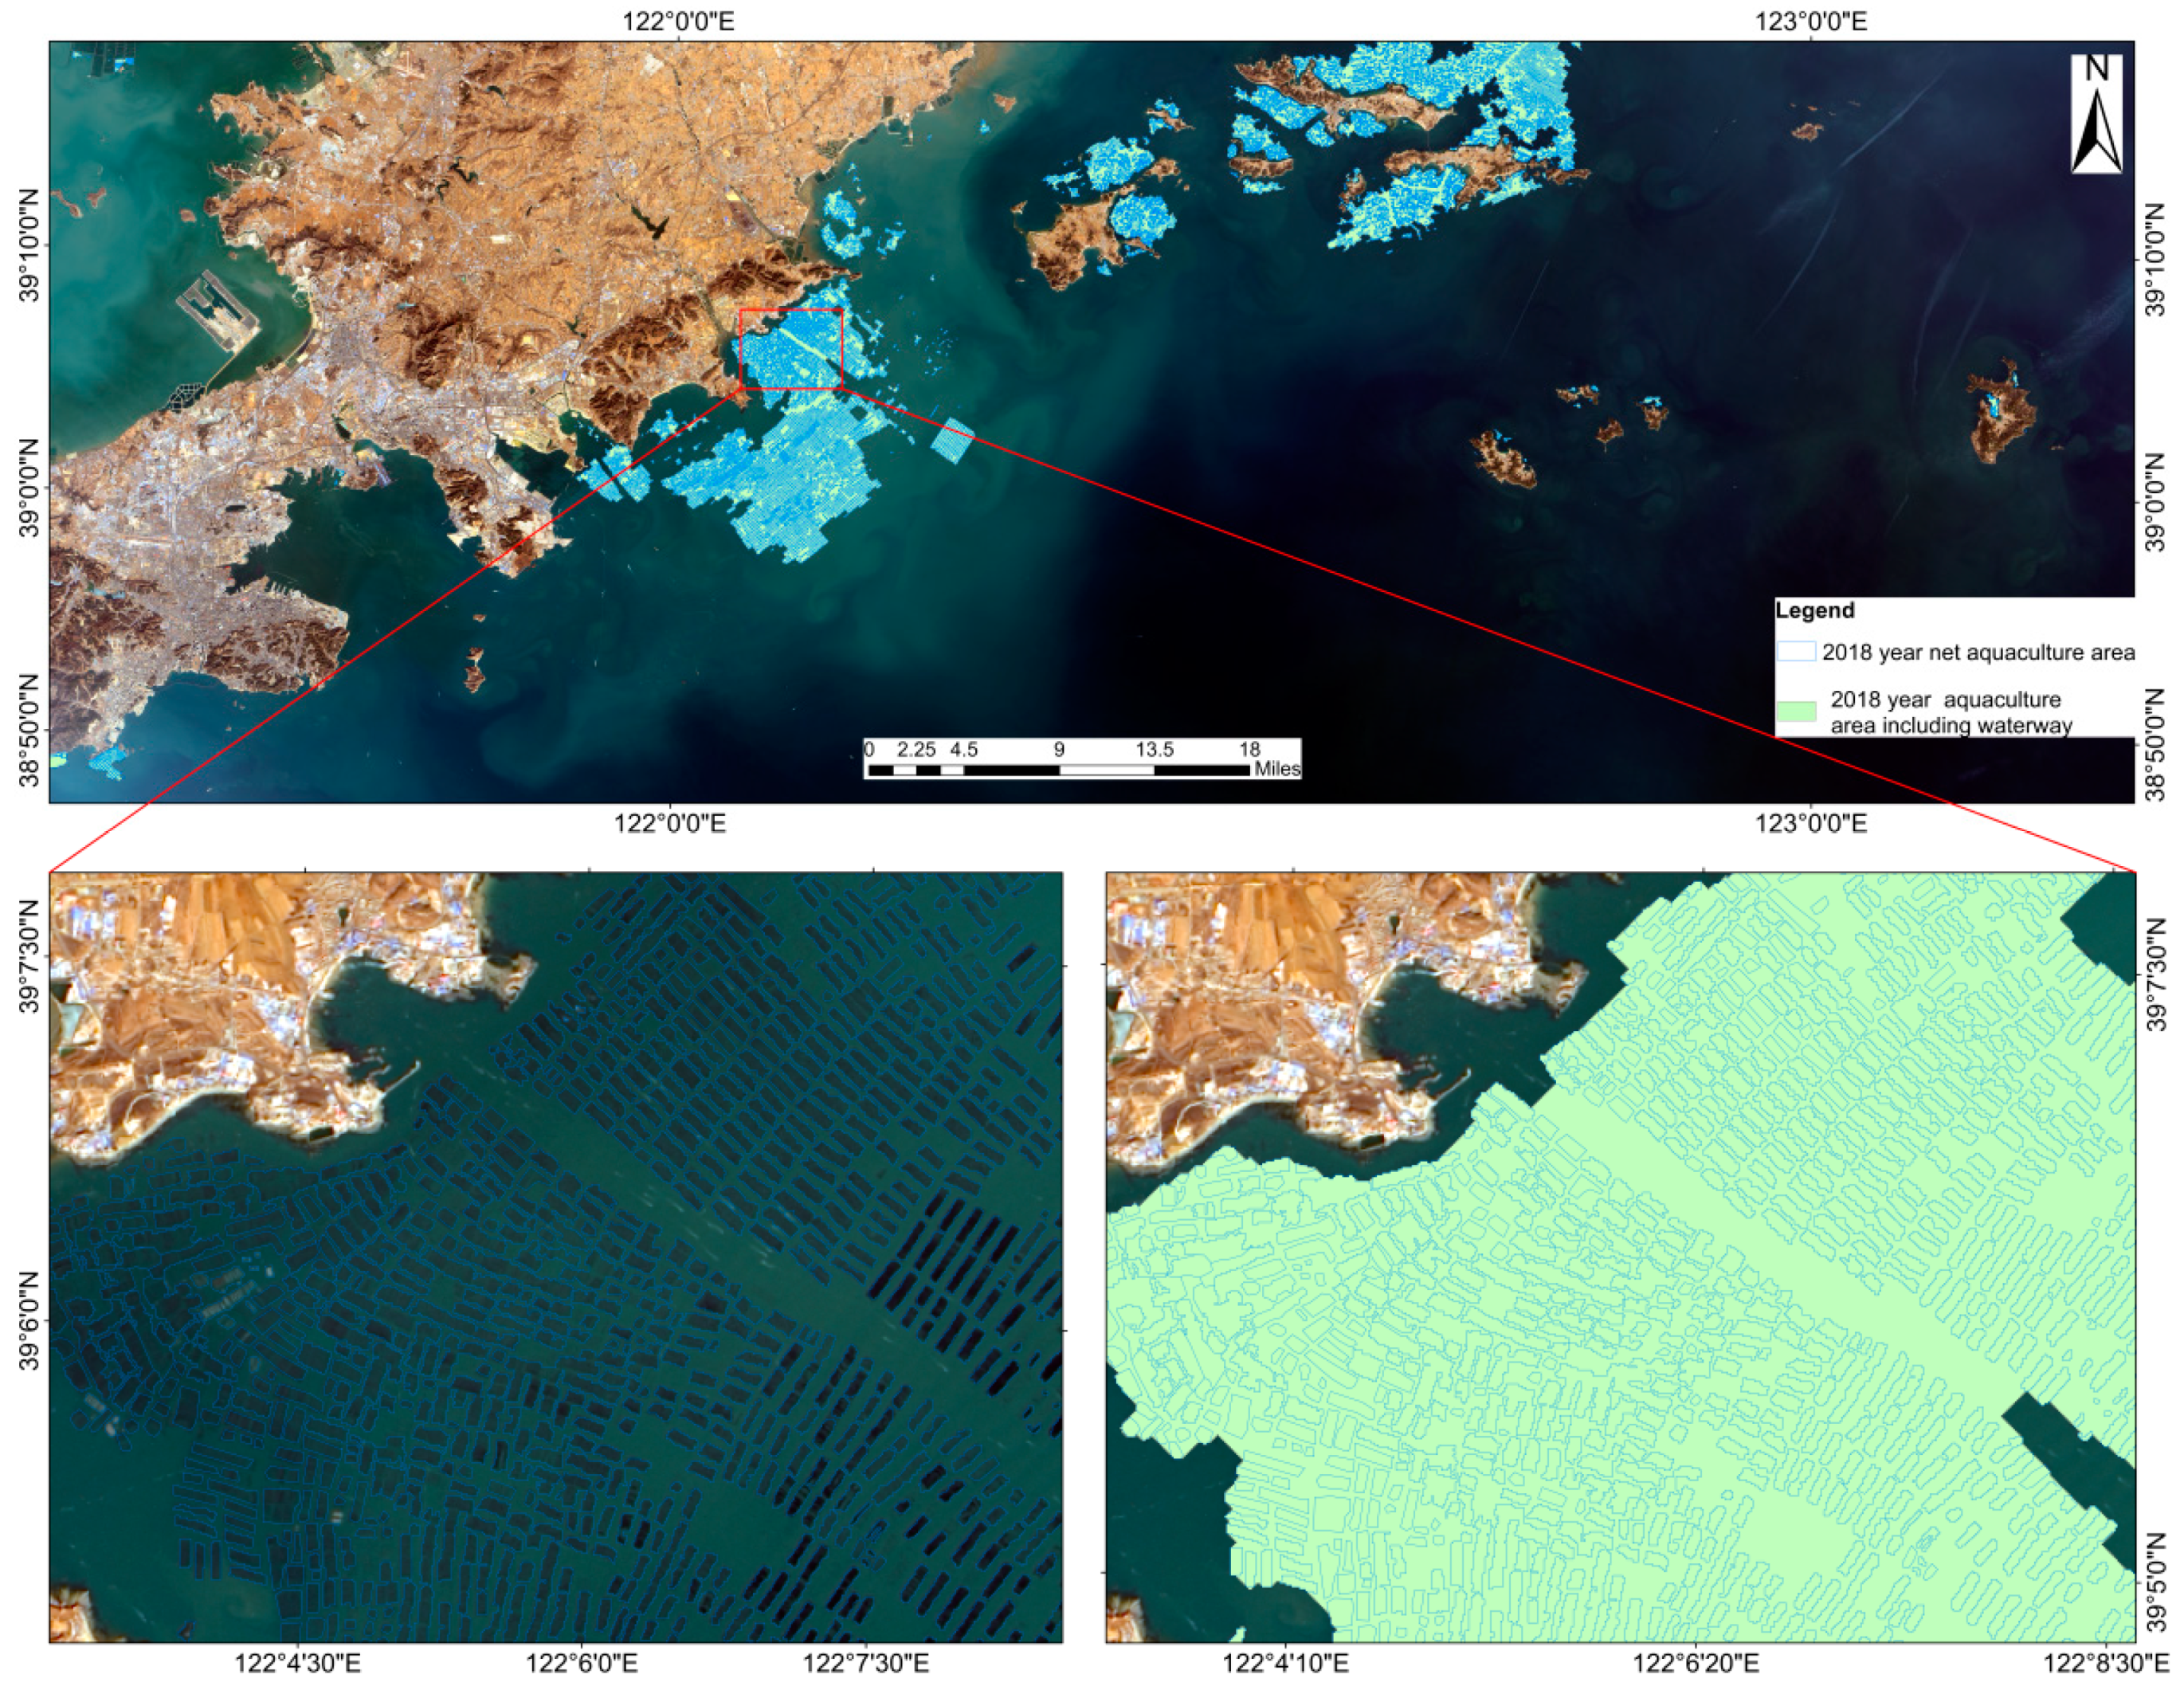Image resolution: width=2184 pixels, height=1694 pixels.
Task: Click the green aquaculture legend swatch
Action: [1796, 712]
